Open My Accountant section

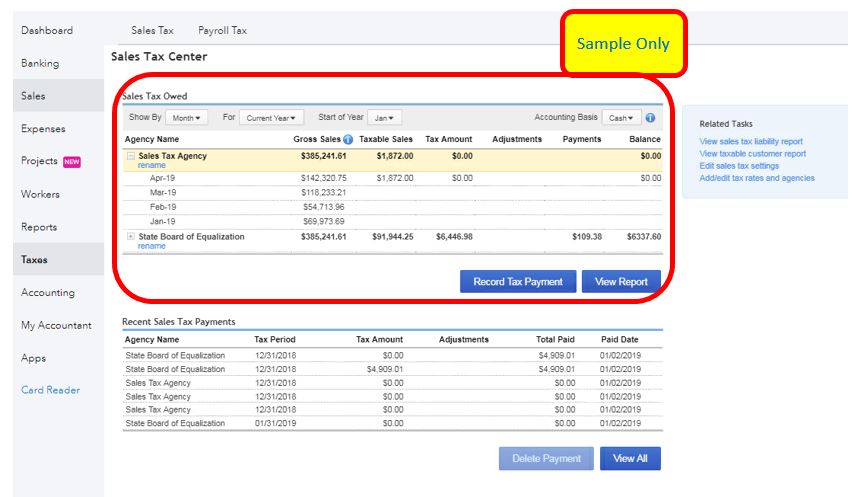[x=56, y=325]
